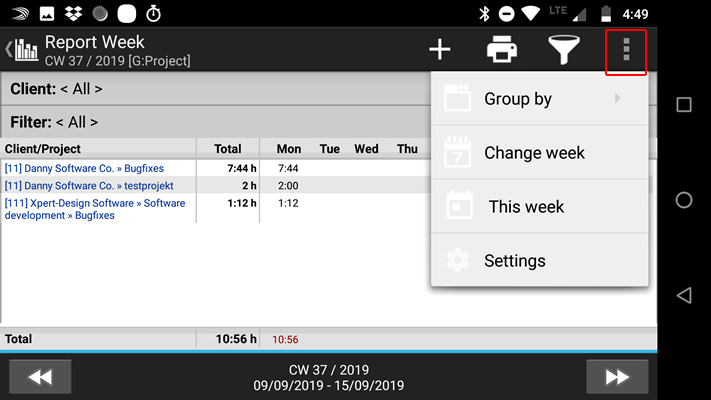Tap the red 10:56 Monday total

pyautogui.click(x=285, y=339)
